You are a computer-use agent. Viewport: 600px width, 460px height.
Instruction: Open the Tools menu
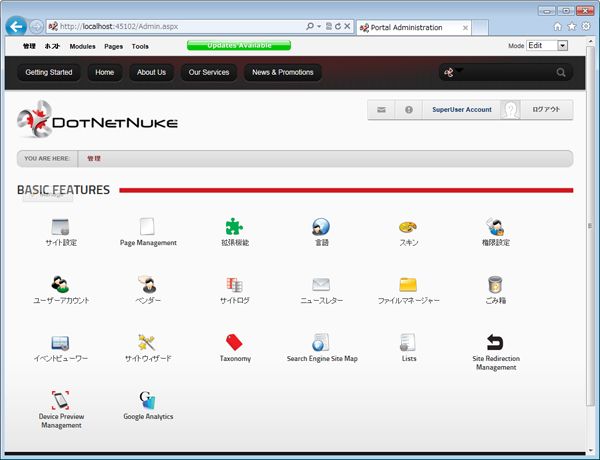(x=140, y=46)
